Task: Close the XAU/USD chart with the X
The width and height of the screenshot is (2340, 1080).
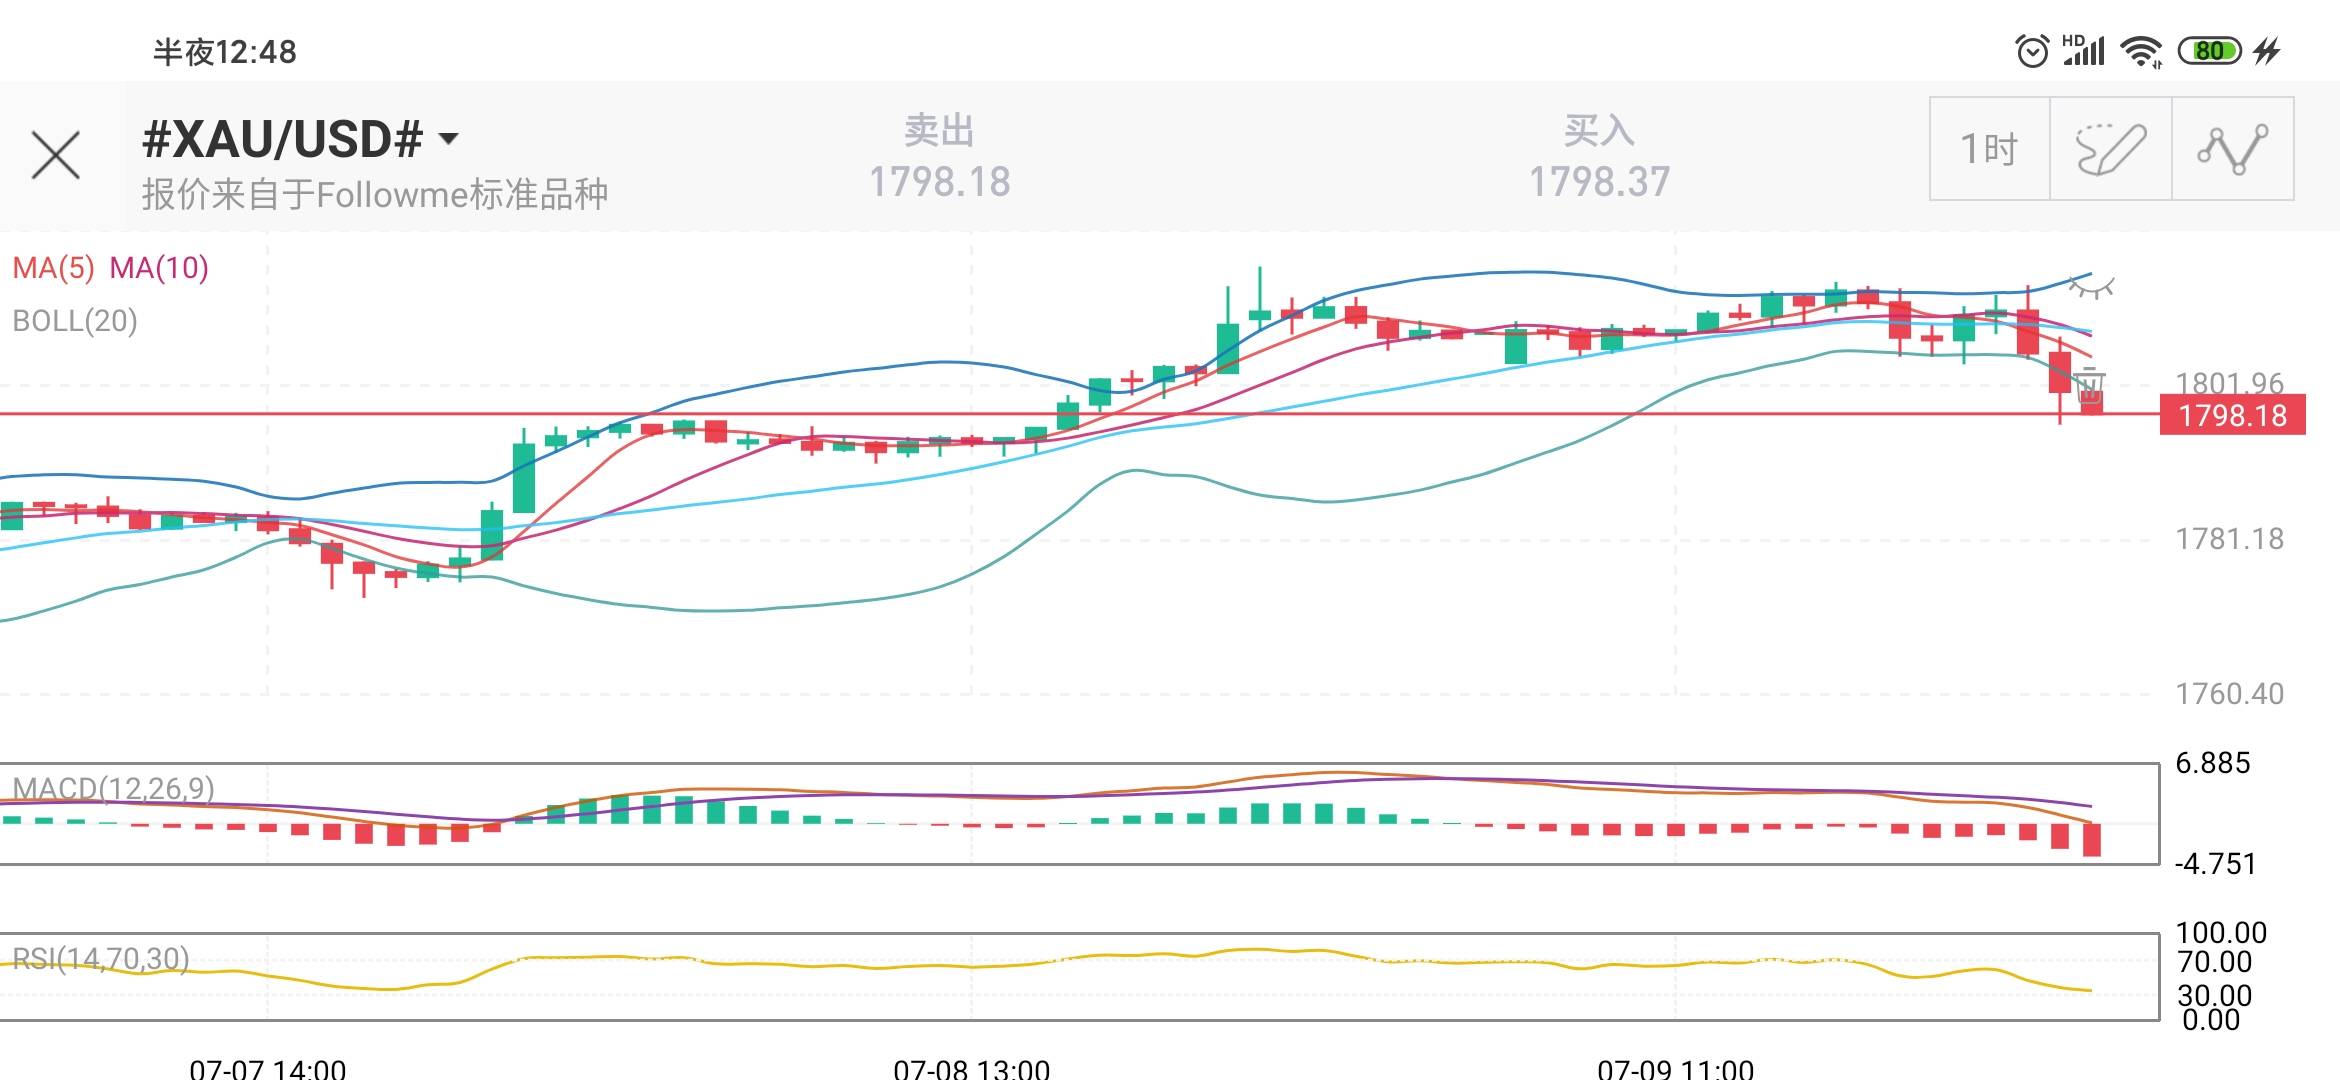Action: pos(56,156)
